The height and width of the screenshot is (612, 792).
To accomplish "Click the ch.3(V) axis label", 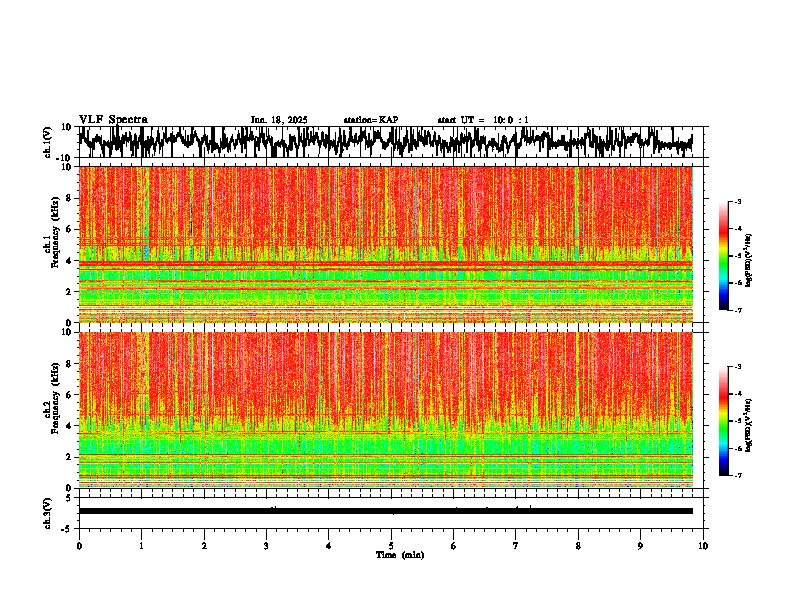I will [48, 513].
